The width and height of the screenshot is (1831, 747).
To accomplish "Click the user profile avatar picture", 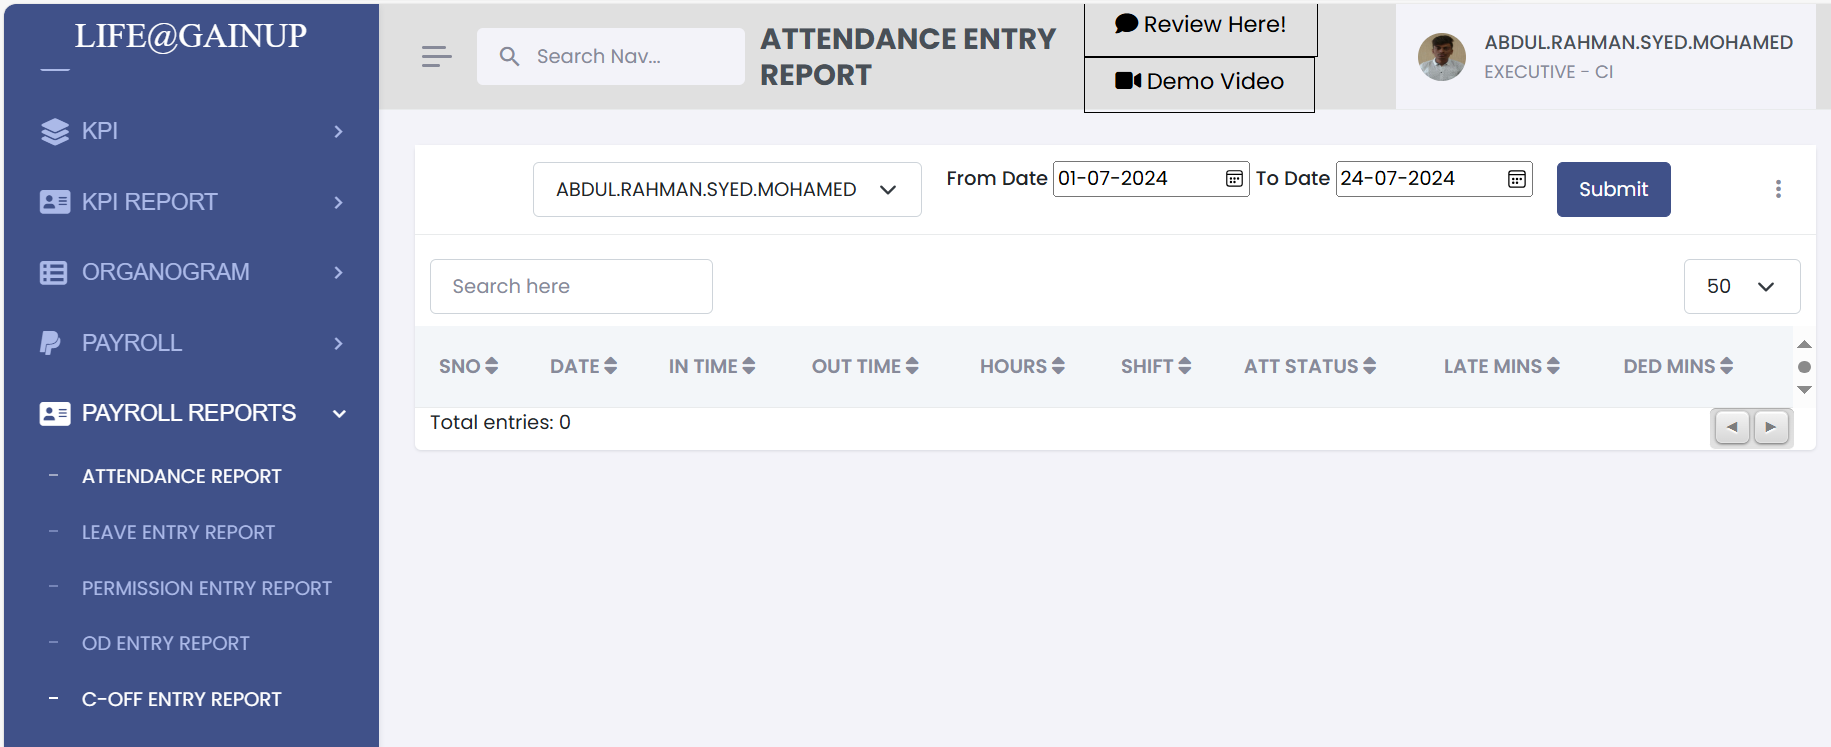I will tap(1441, 57).
